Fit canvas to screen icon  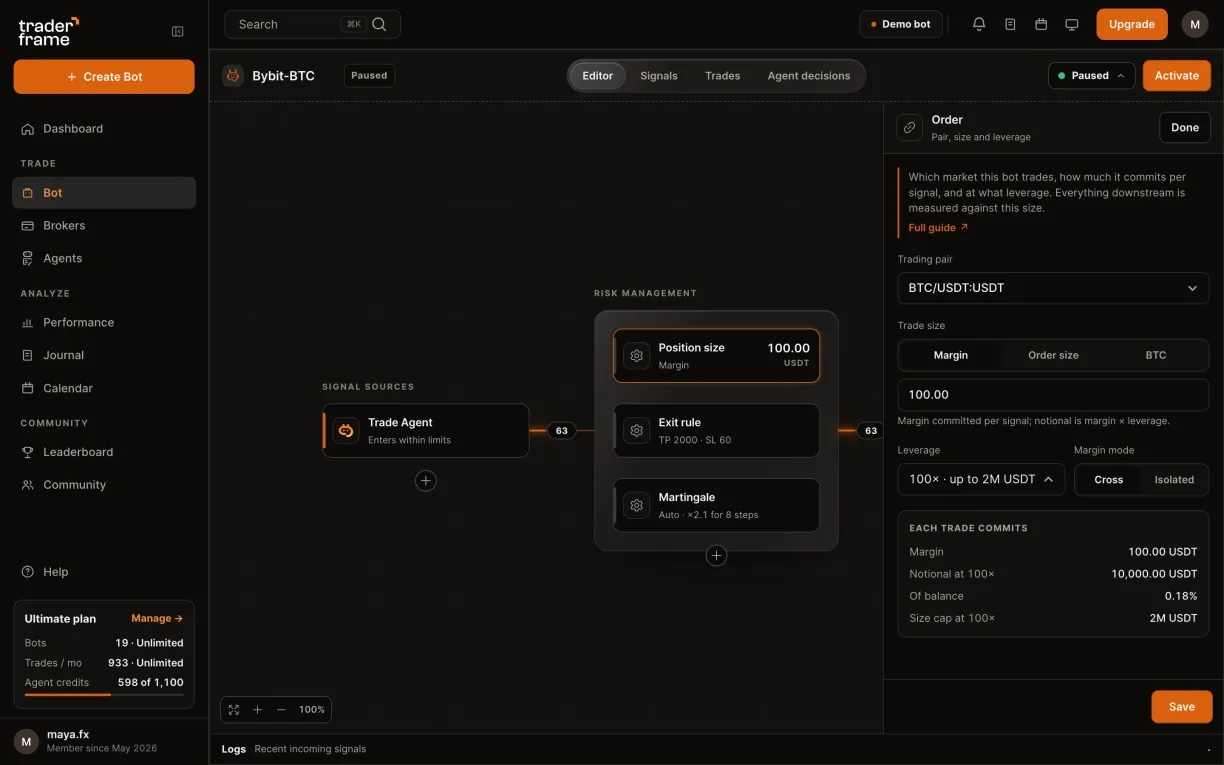[234, 709]
